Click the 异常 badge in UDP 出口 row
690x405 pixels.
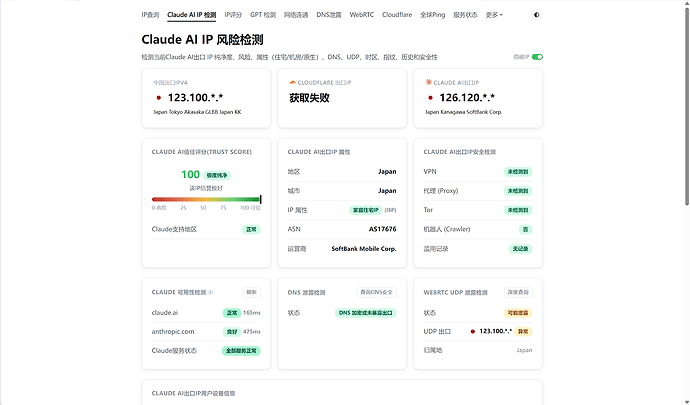coord(523,331)
